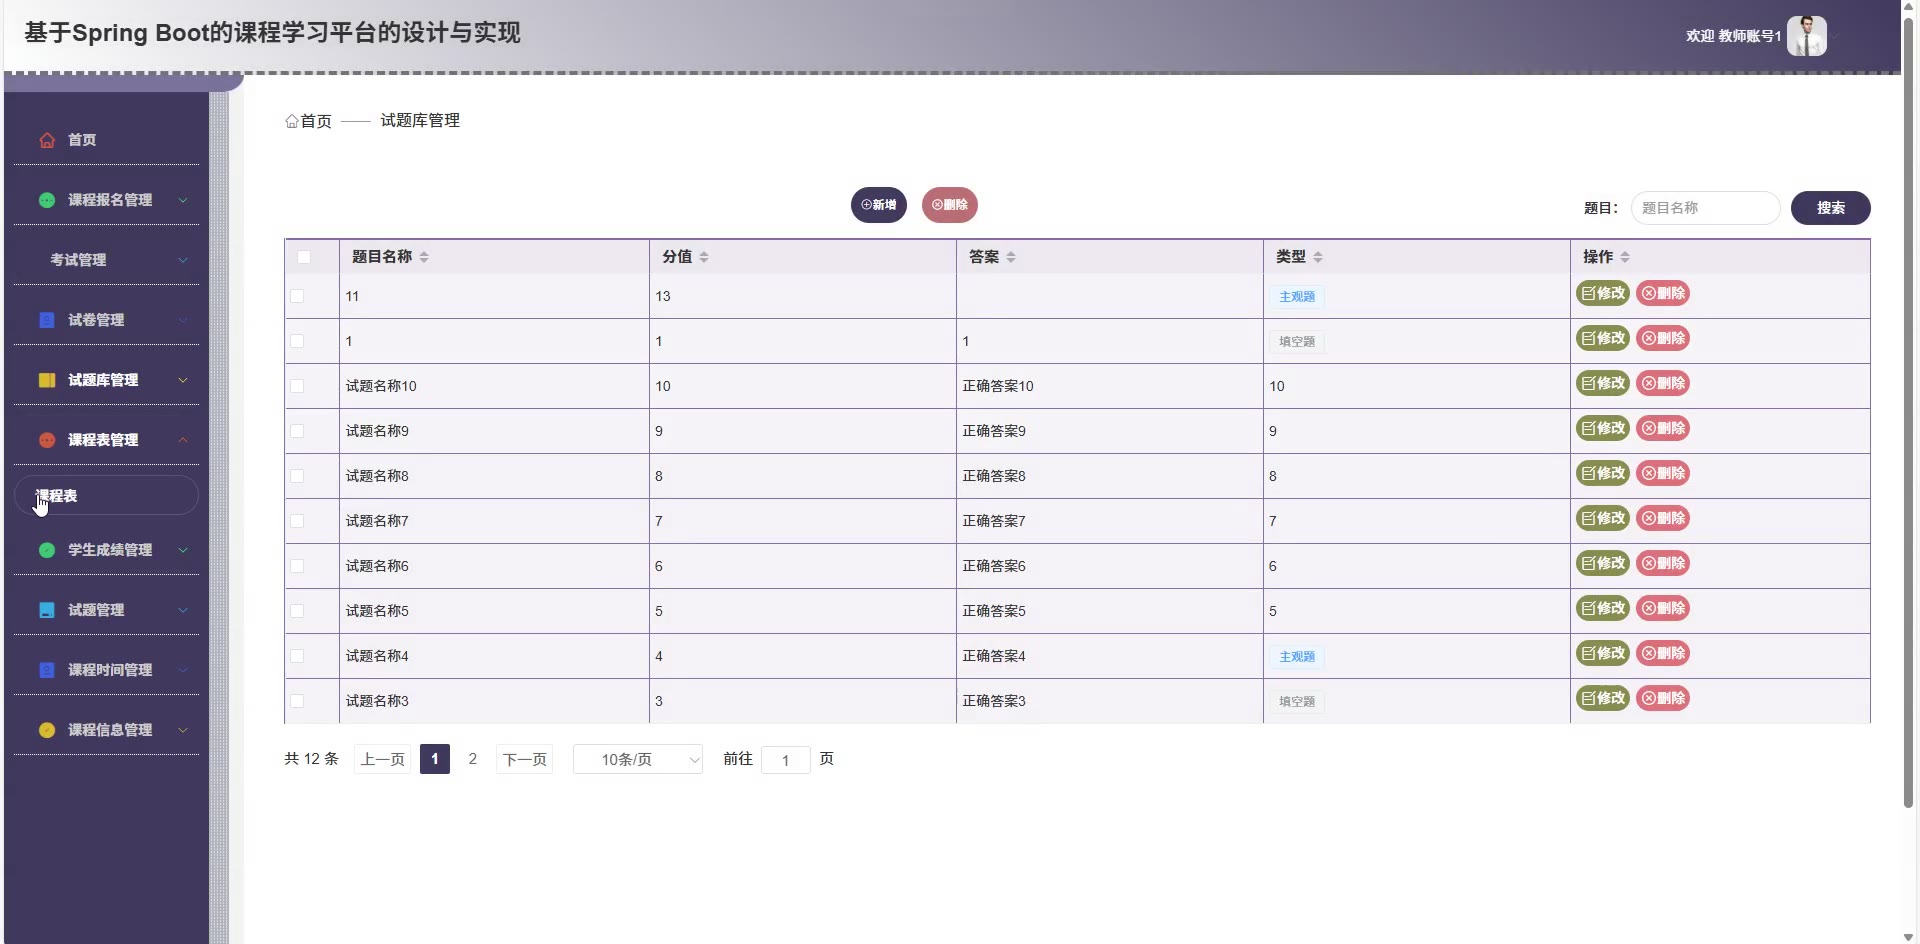1920x944 pixels.
Task: Click the vertical page scrollbar
Action: (x=1908, y=400)
